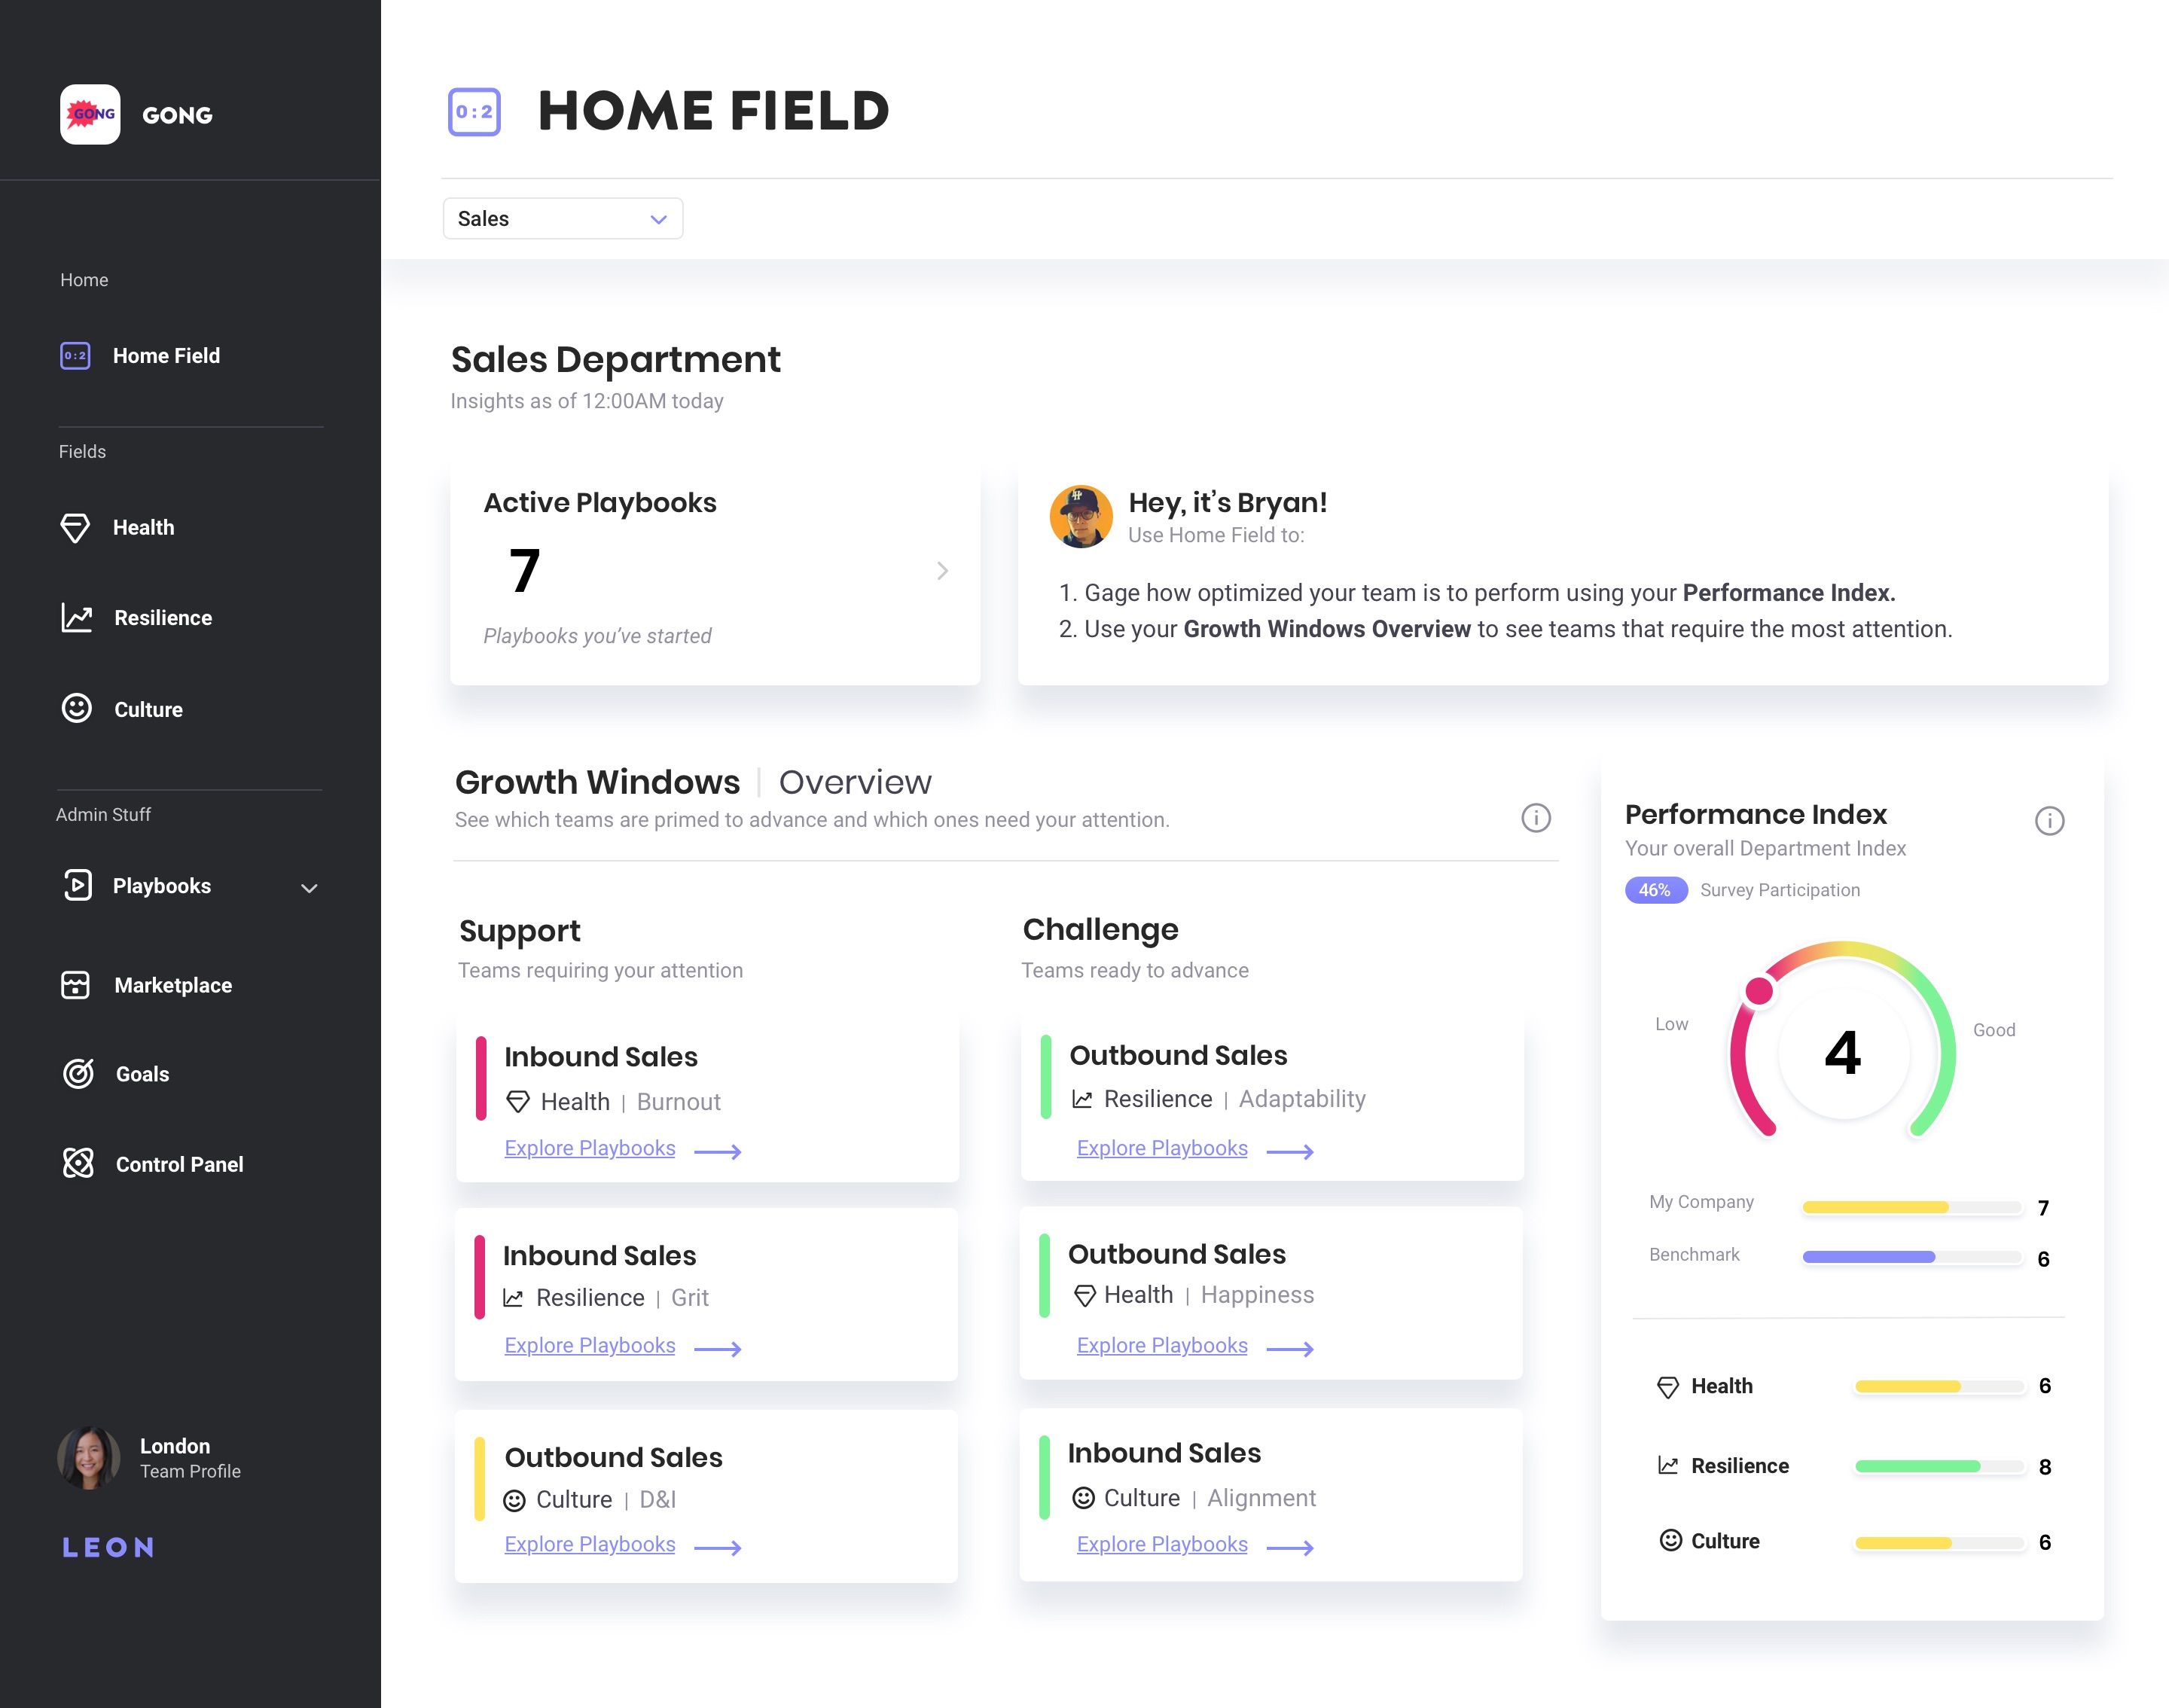This screenshot has width=2169, height=1708.
Task: Click the Gong logo icon
Action: 90,114
